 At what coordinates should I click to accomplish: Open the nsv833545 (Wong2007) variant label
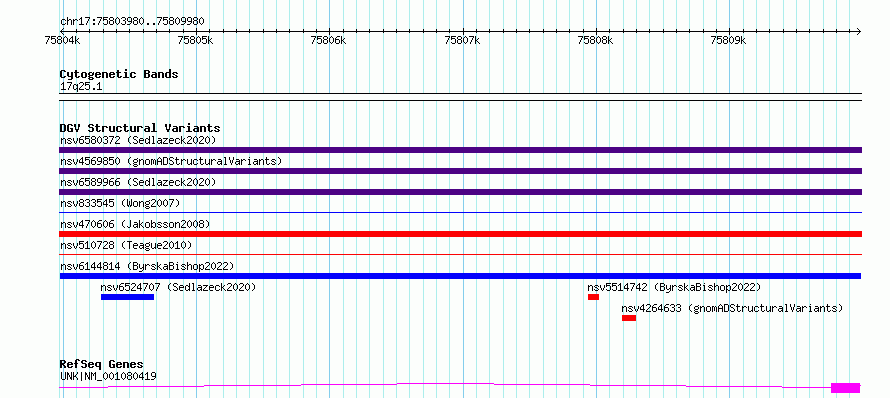[120, 203]
